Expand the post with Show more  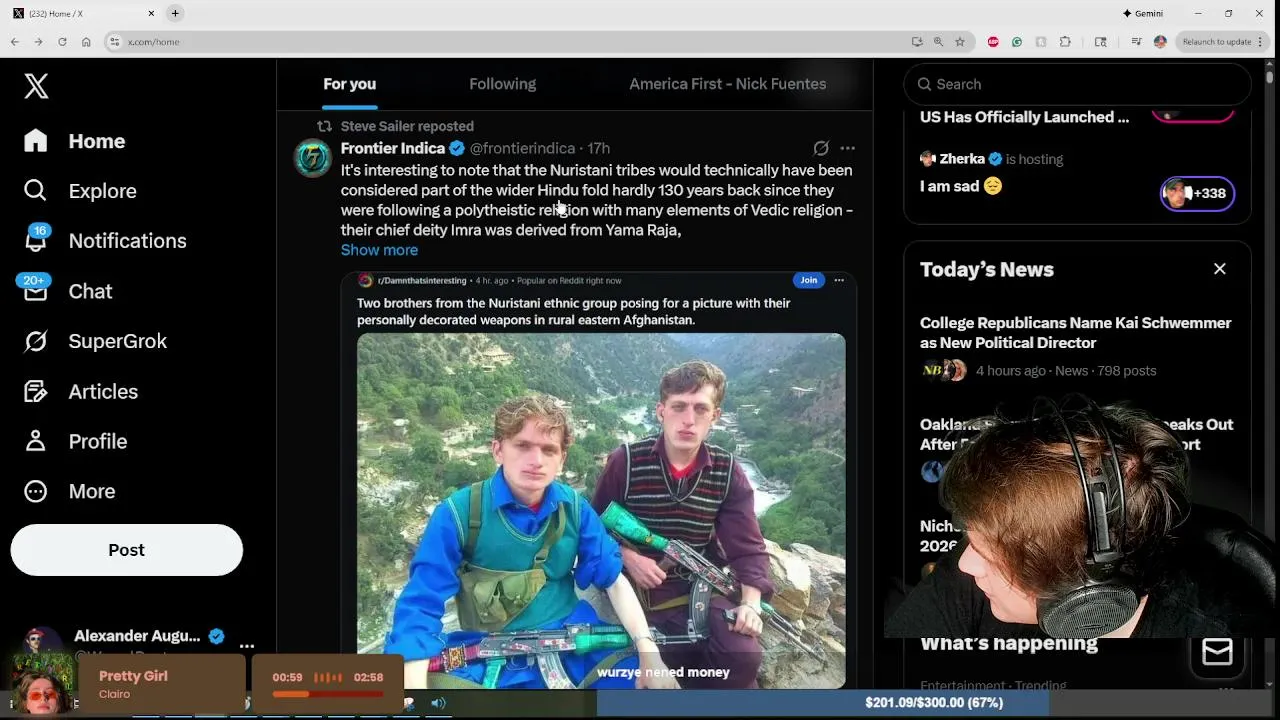[379, 250]
